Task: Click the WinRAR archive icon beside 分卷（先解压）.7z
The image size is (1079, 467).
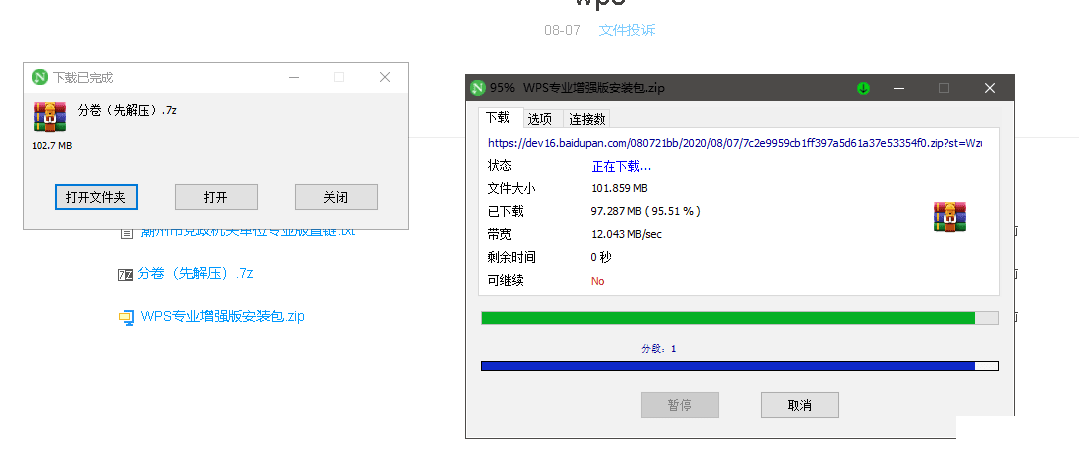Action: (x=50, y=116)
